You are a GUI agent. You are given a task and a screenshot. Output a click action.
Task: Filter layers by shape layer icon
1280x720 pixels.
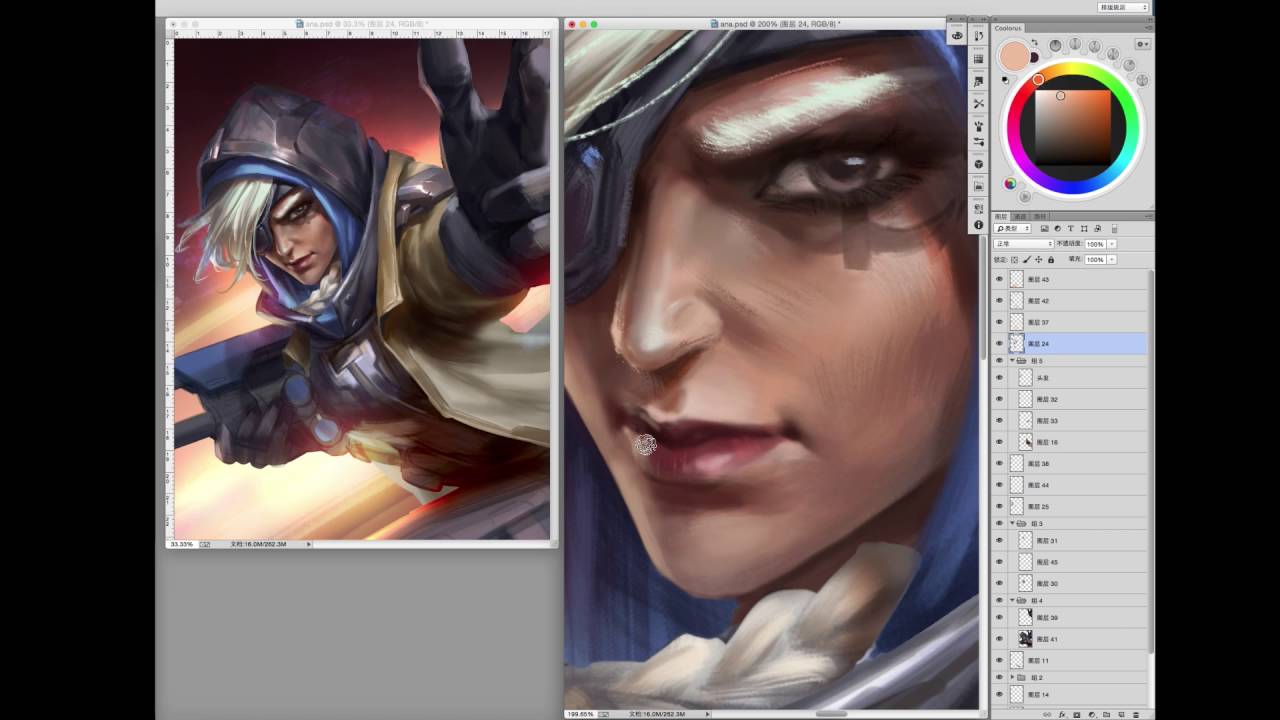(1084, 228)
